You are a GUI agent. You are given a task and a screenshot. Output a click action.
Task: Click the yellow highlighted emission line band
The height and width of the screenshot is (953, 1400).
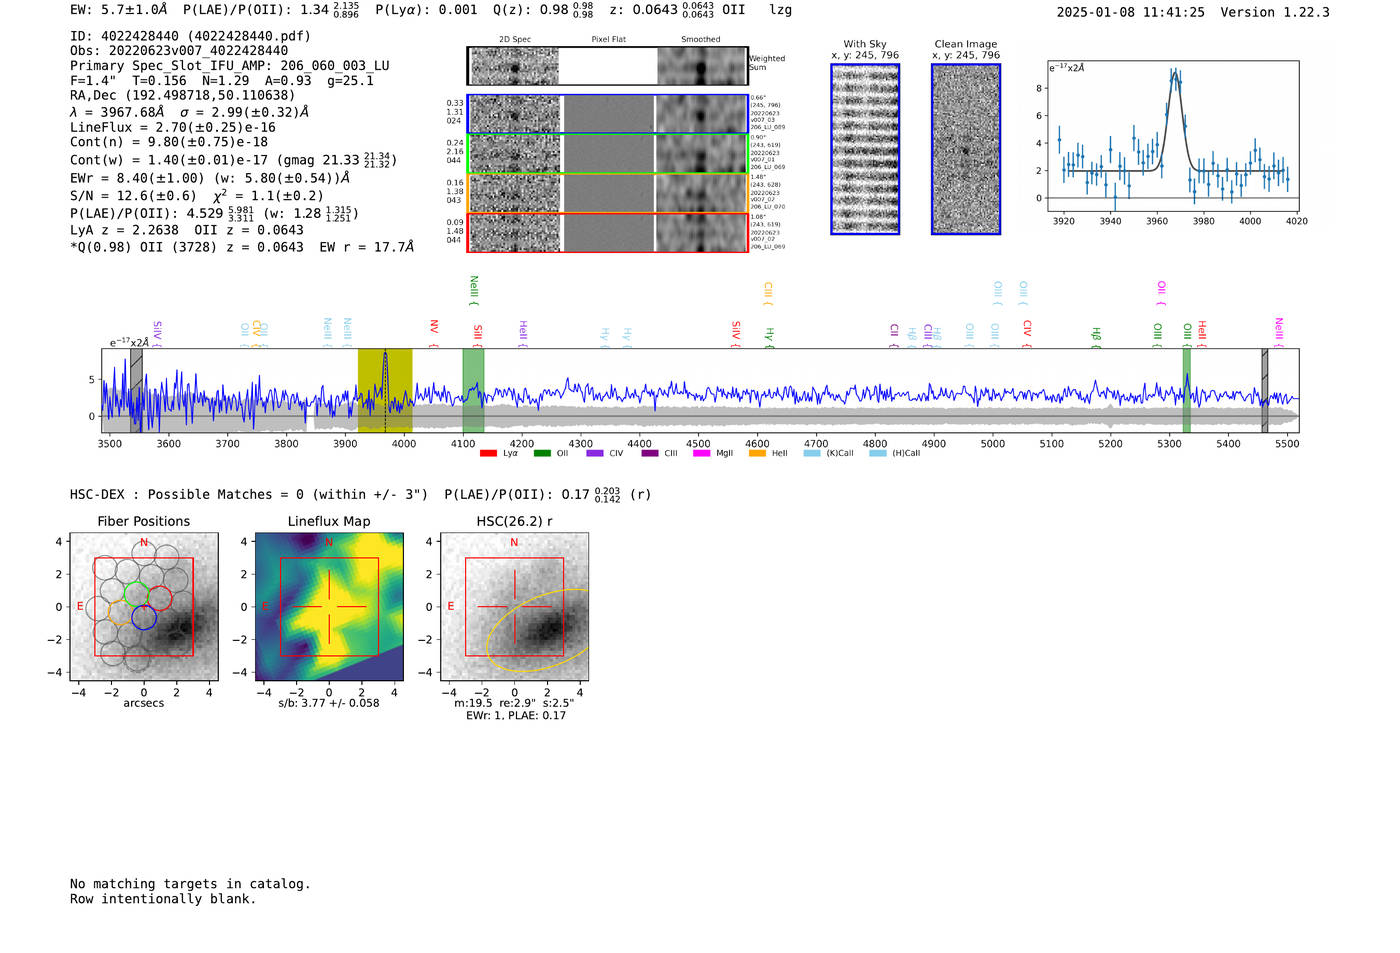point(385,390)
